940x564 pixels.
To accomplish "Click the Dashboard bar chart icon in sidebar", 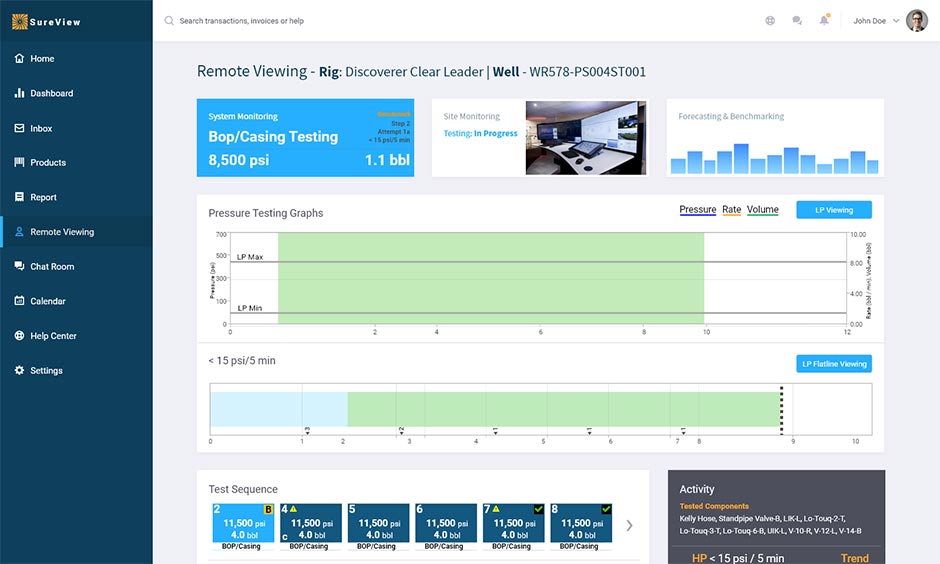I will pos(20,93).
